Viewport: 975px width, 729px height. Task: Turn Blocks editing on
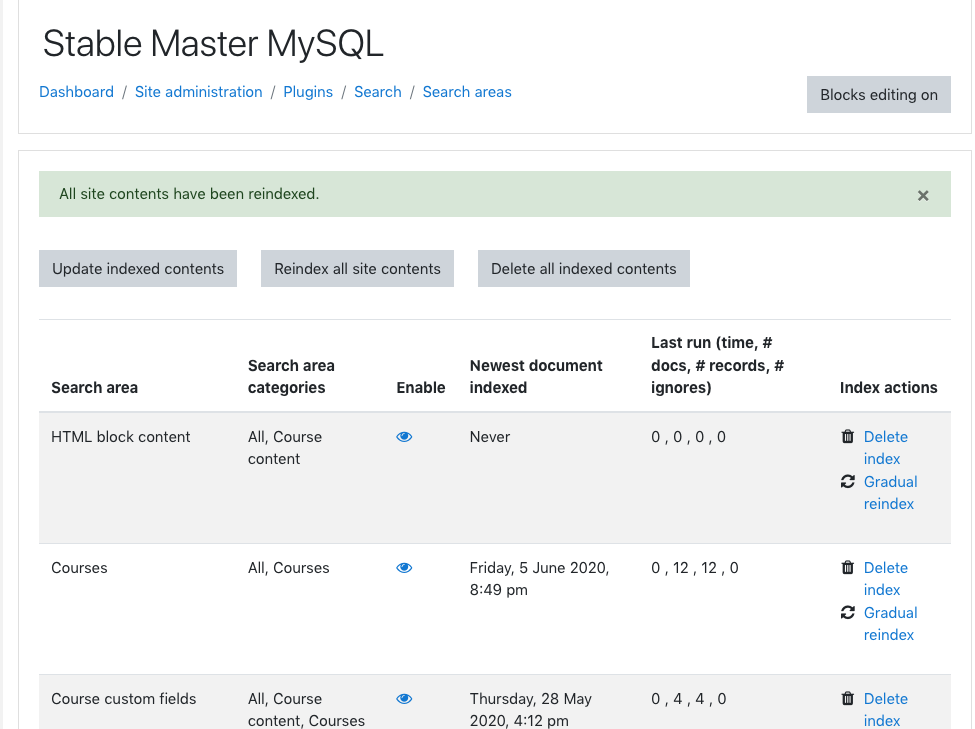point(879,95)
